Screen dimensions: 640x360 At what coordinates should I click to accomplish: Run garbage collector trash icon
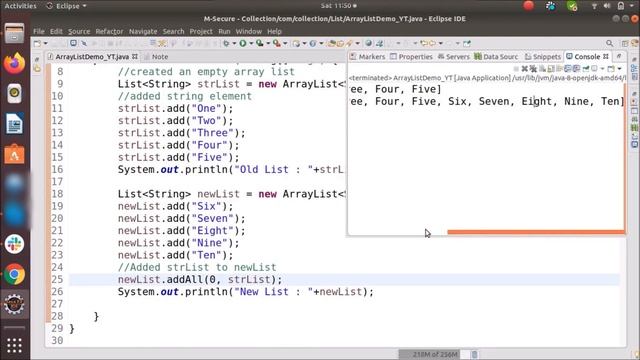point(474,354)
